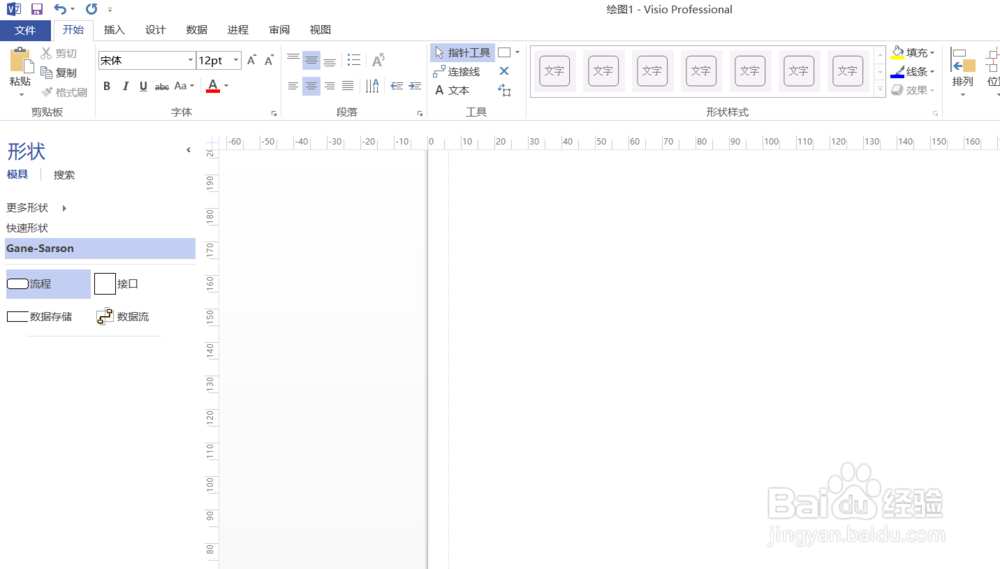Open the 段落 dialog launcher

(x=420, y=114)
